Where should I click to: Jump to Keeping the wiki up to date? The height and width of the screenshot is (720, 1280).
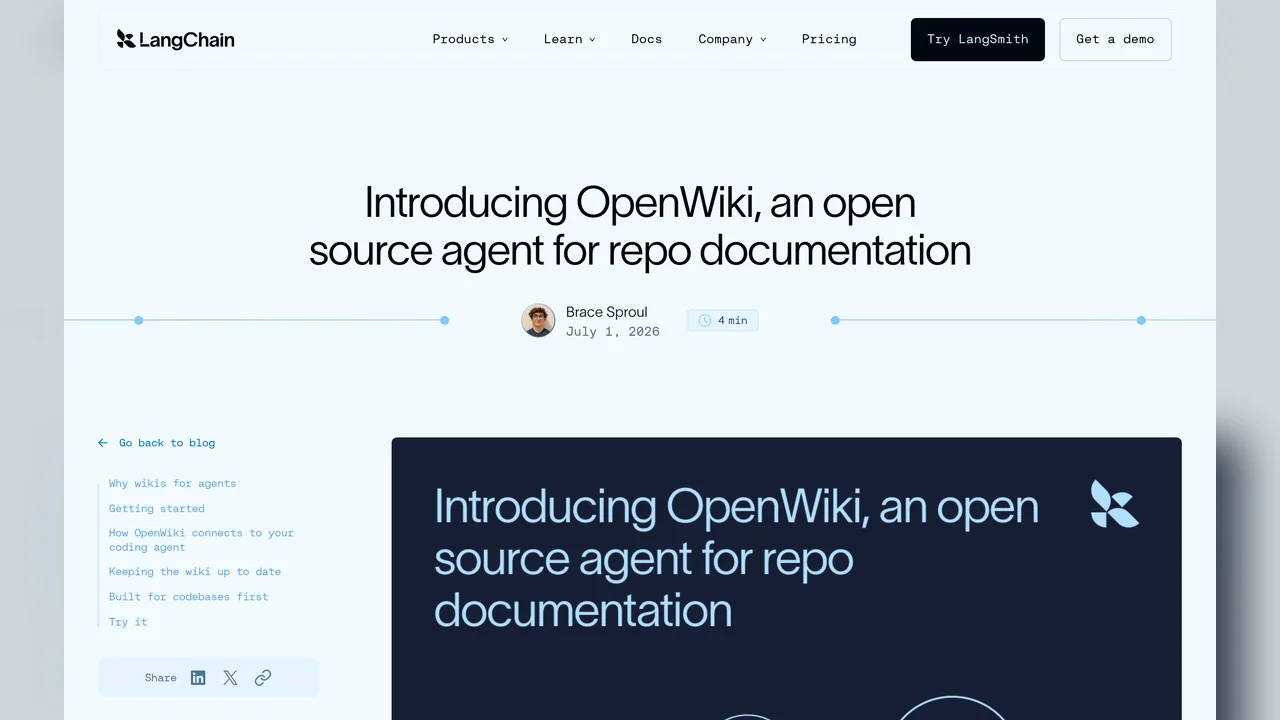click(x=195, y=572)
